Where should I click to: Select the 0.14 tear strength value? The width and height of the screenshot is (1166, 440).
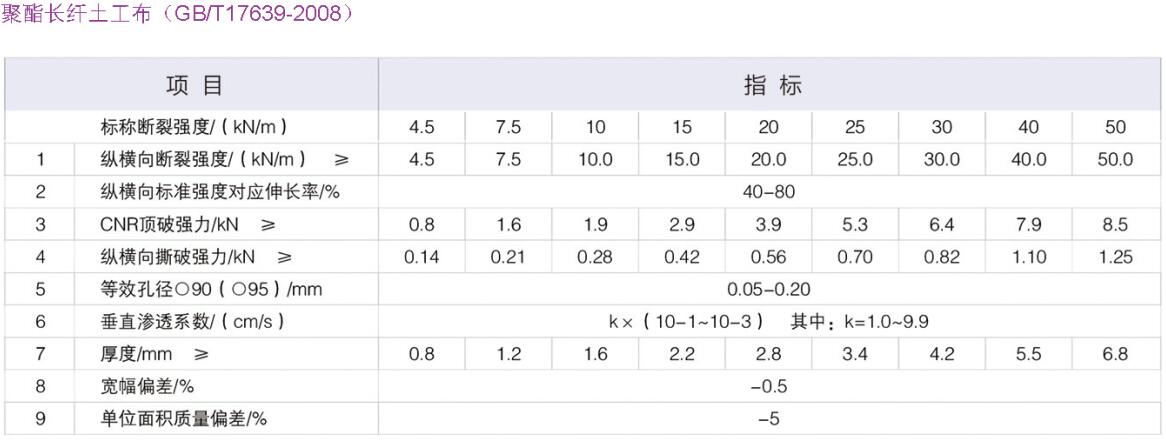click(x=422, y=257)
